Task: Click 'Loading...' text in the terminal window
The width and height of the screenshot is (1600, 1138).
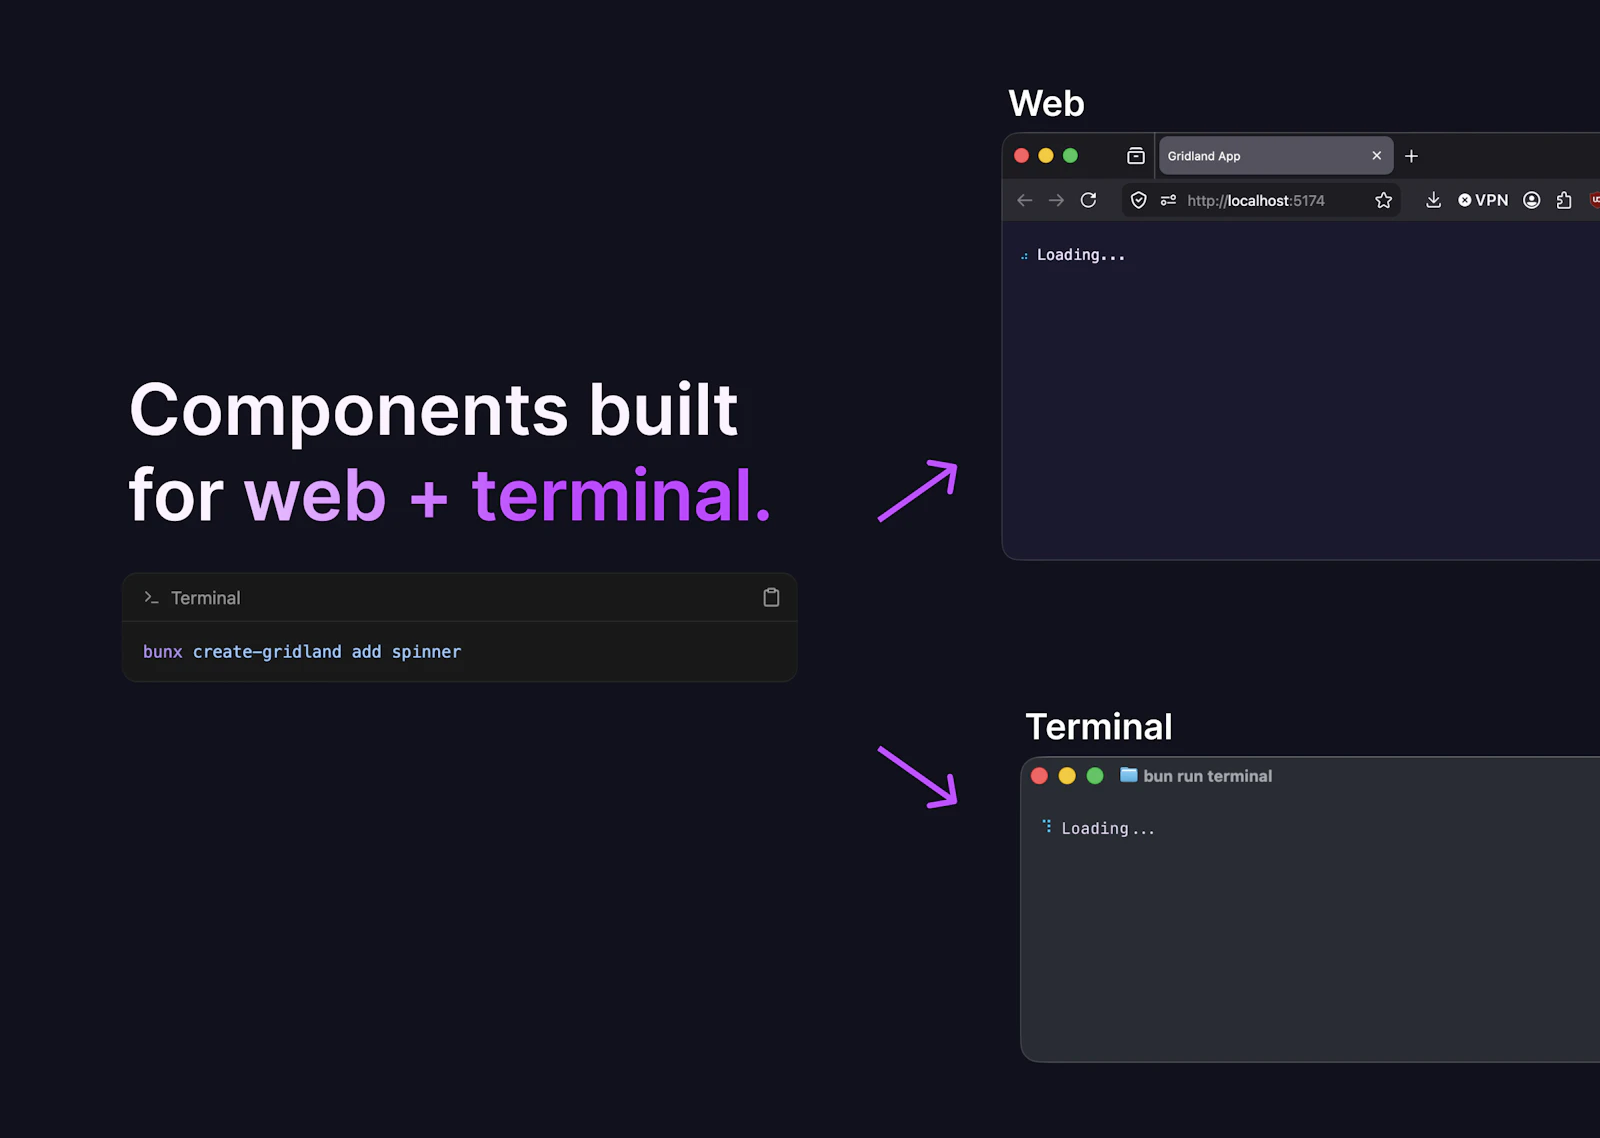Action: point(1108,829)
